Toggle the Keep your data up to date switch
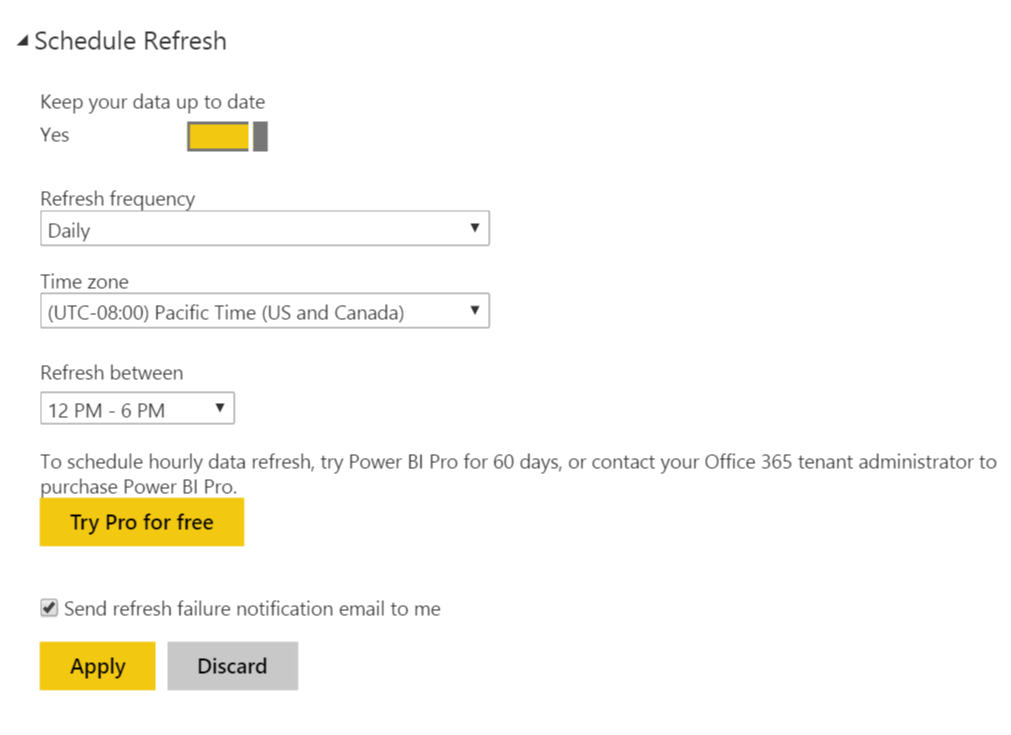The image size is (1011, 735). 227,136
